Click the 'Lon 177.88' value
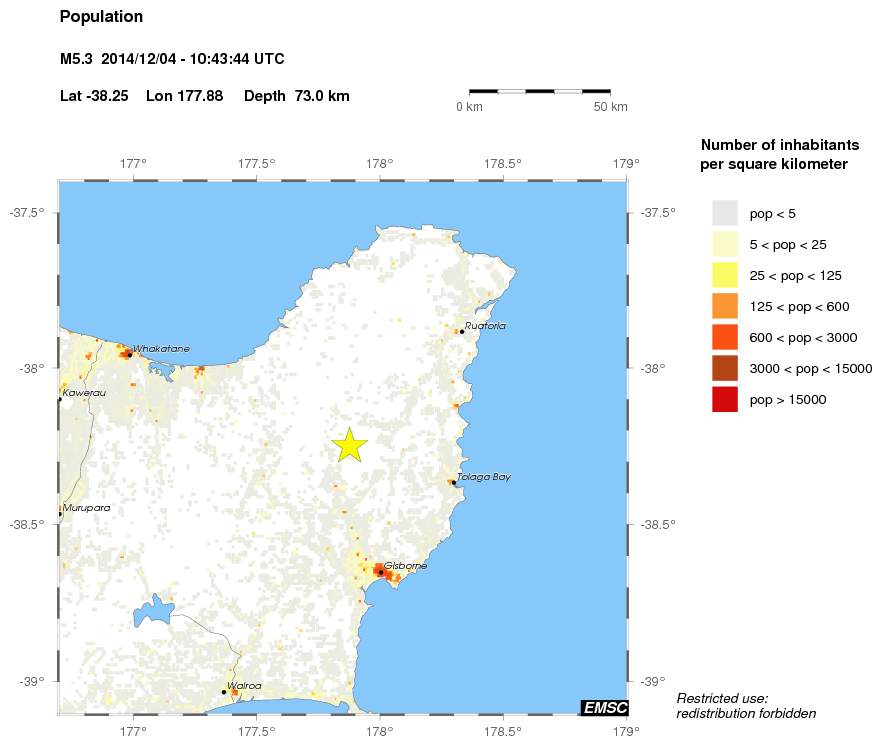The height and width of the screenshot is (746, 882). point(184,96)
